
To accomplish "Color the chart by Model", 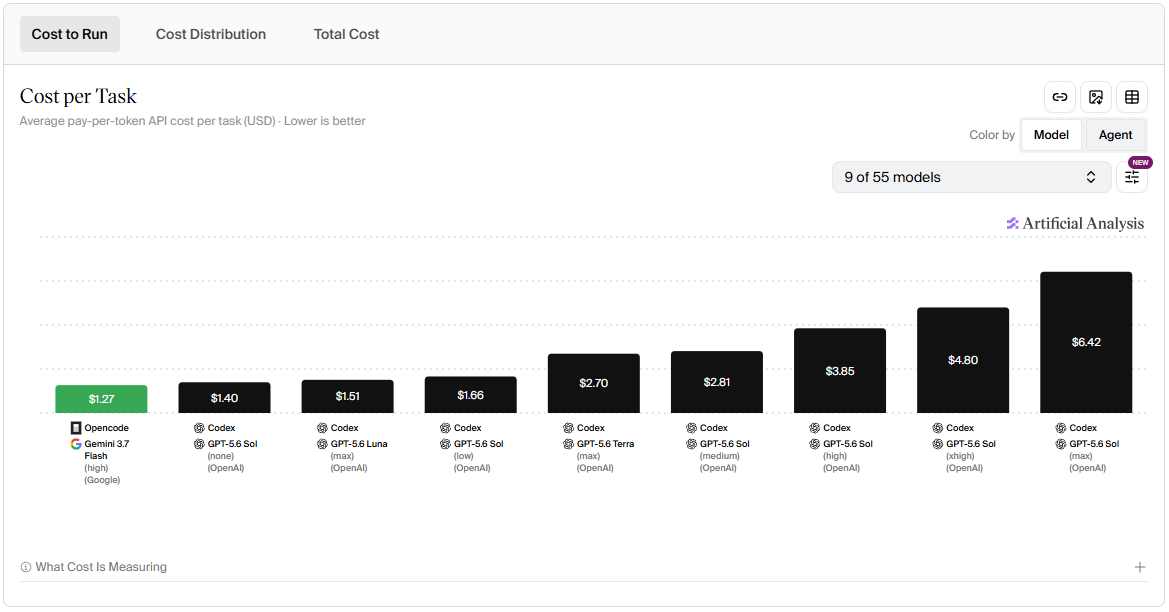I will pyautogui.click(x=1051, y=135).
